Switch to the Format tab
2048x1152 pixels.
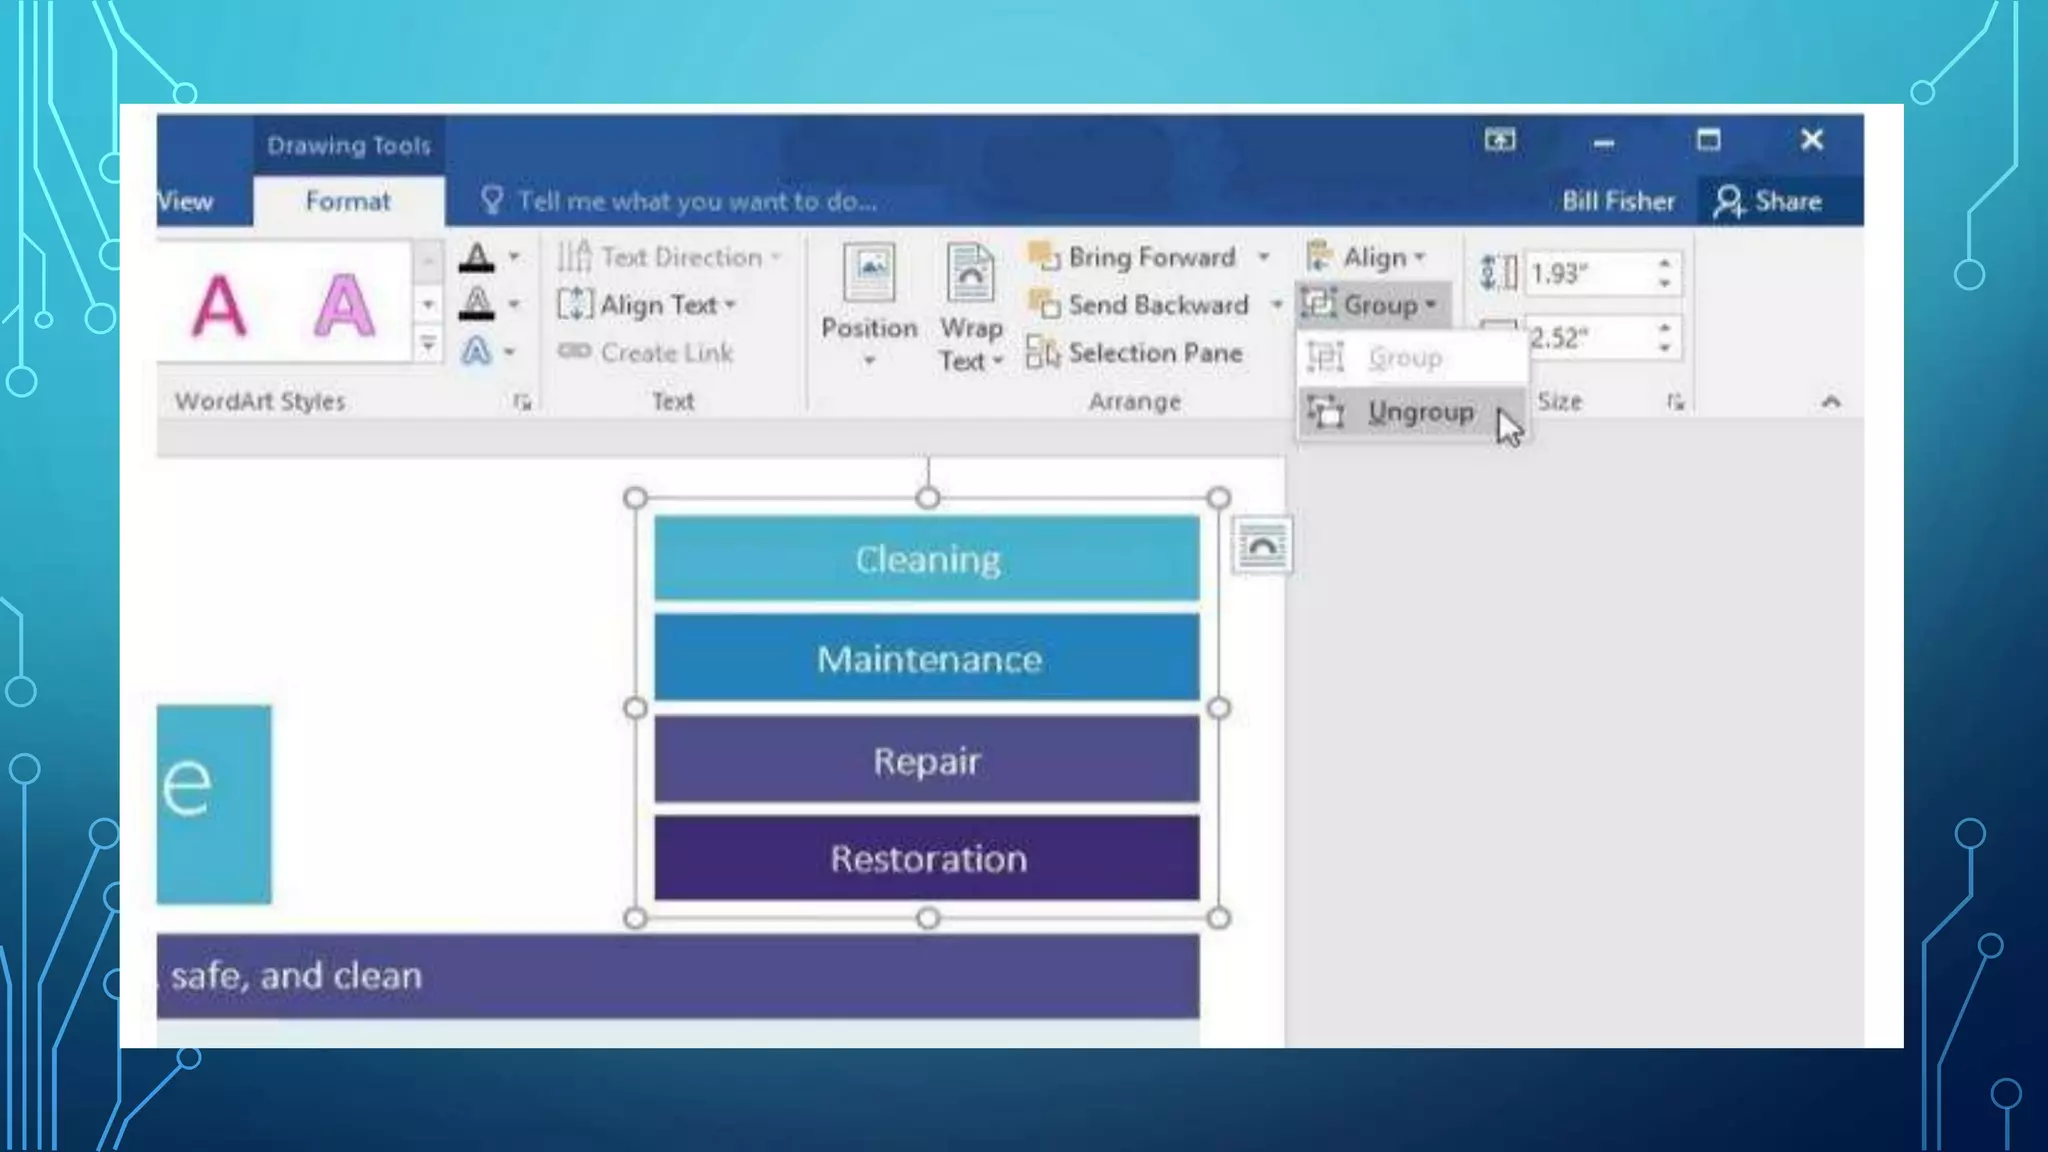347,201
